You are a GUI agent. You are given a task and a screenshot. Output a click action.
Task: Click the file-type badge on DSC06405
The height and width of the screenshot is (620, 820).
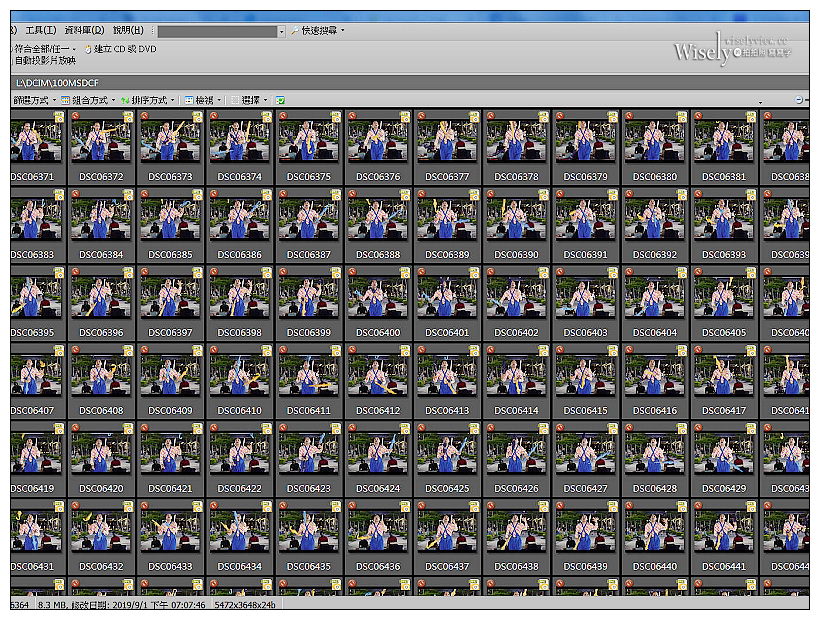751,272
